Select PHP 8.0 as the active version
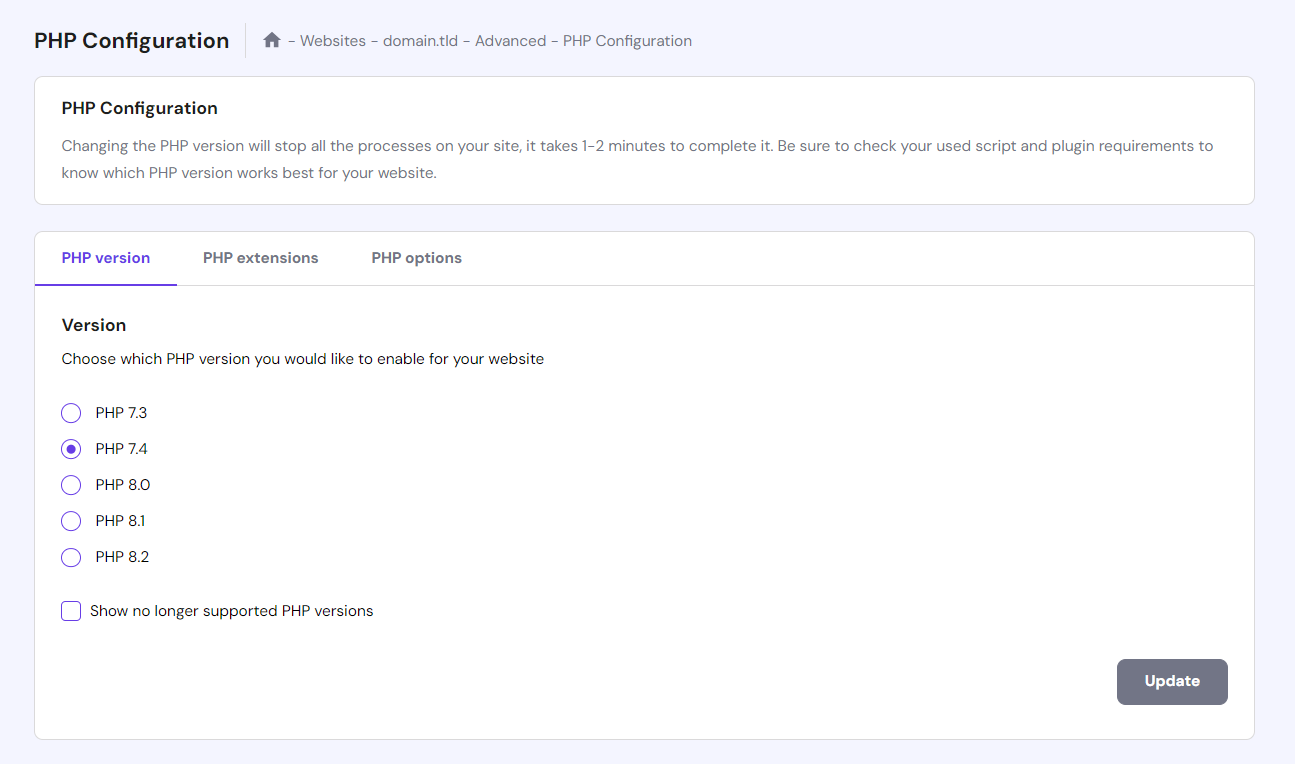The width and height of the screenshot is (1295, 764). 71,484
